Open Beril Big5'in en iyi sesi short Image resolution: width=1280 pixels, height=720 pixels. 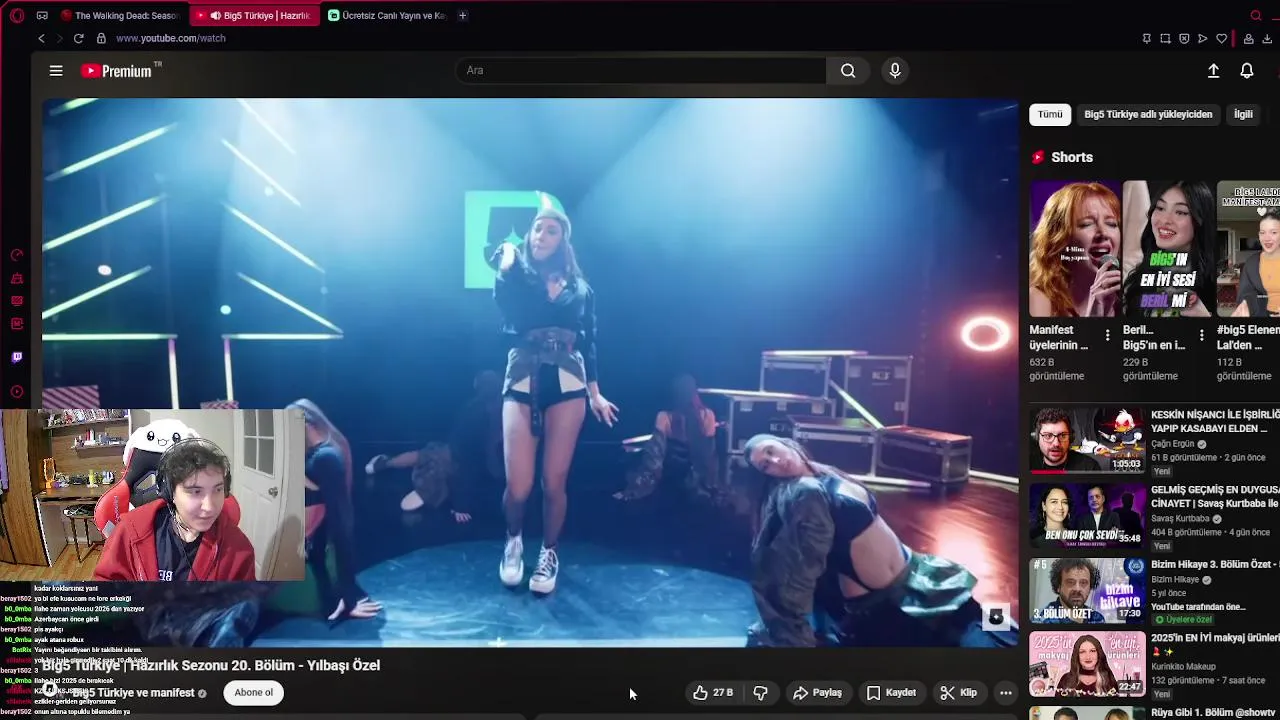point(1168,249)
